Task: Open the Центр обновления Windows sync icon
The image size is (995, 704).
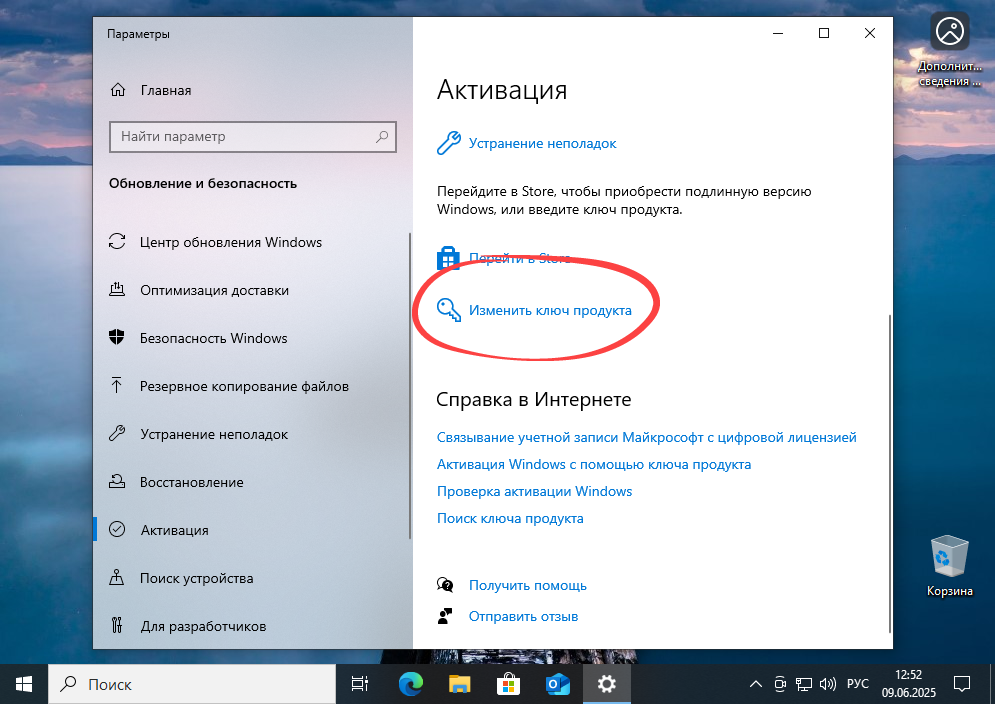Action: (117, 242)
